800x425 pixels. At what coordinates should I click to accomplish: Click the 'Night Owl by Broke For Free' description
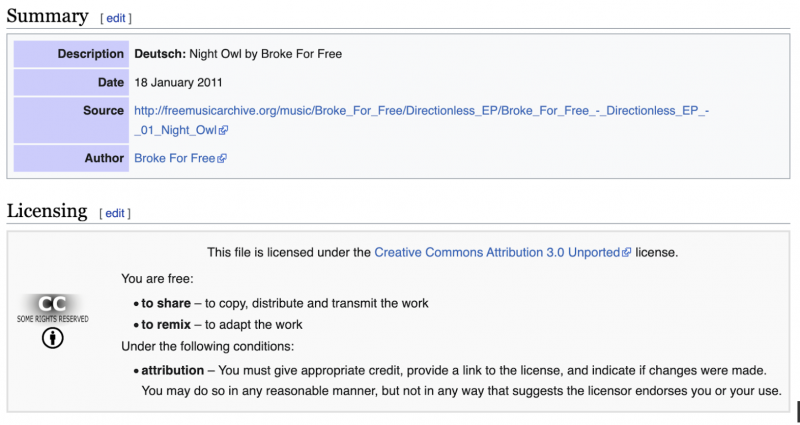click(265, 54)
